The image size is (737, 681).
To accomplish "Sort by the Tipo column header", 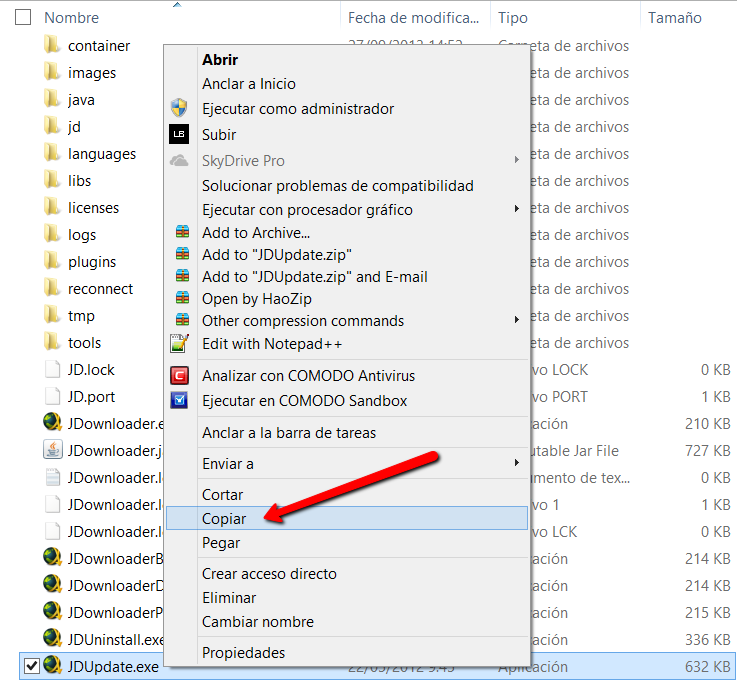I will click(x=513, y=18).
